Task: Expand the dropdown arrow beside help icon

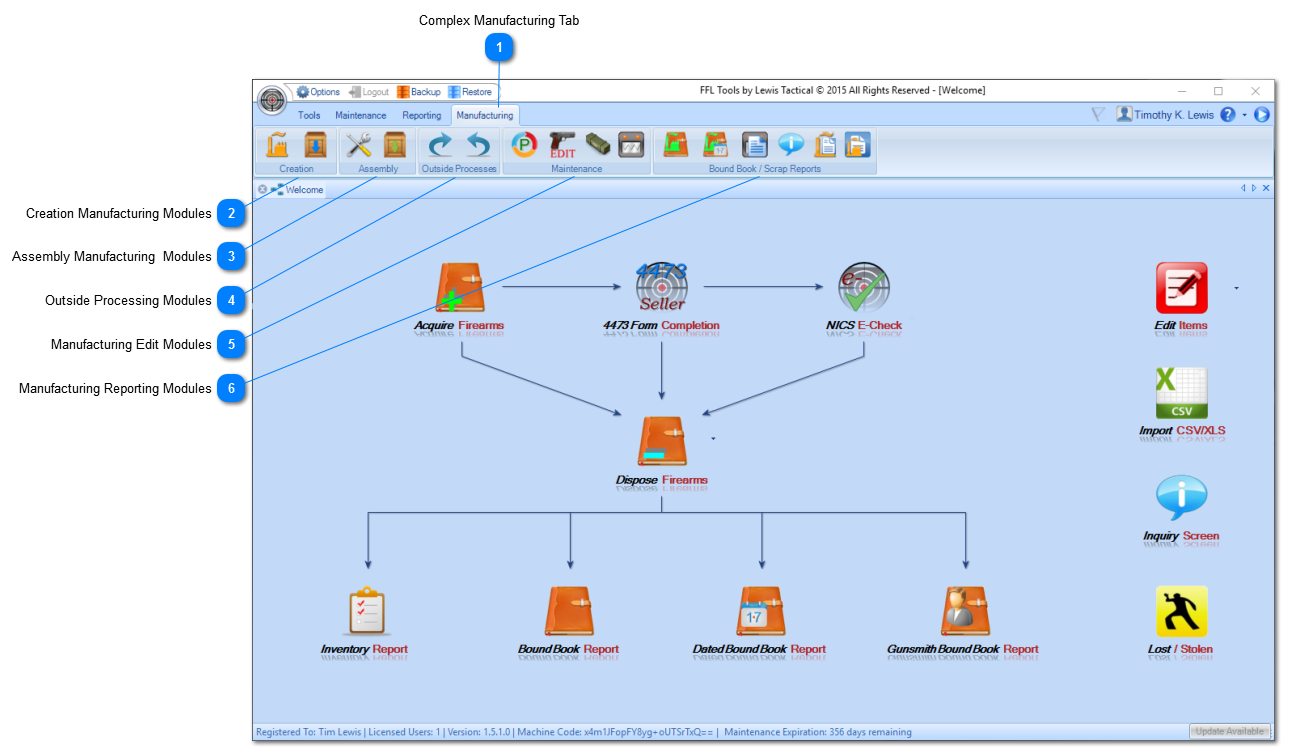Action: click(1245, 116)
